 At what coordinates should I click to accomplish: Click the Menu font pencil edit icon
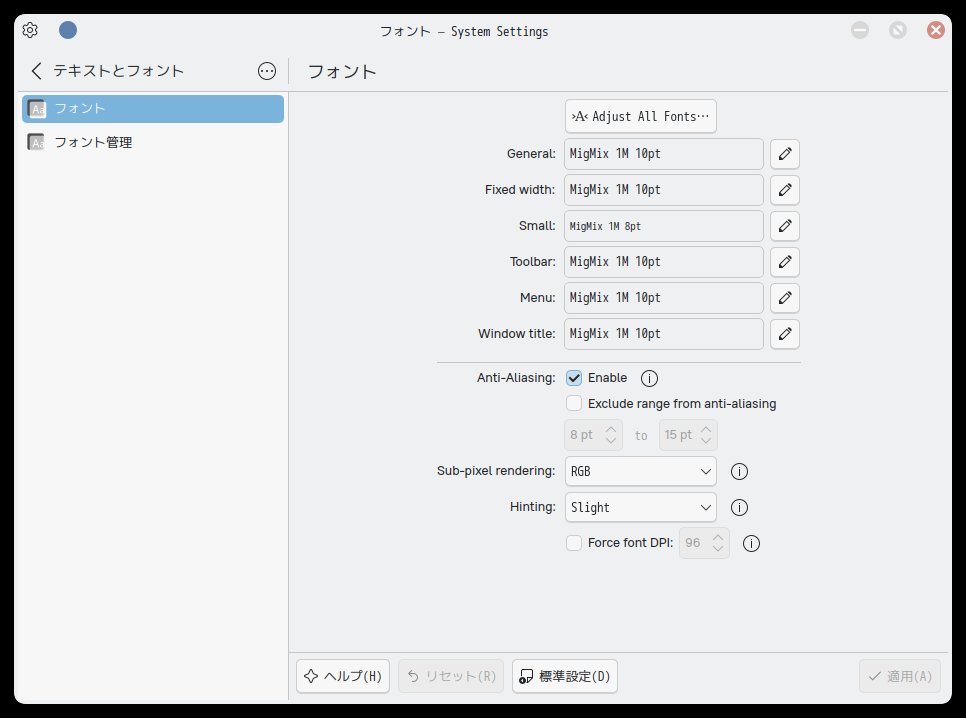click(x=784, y=297)
